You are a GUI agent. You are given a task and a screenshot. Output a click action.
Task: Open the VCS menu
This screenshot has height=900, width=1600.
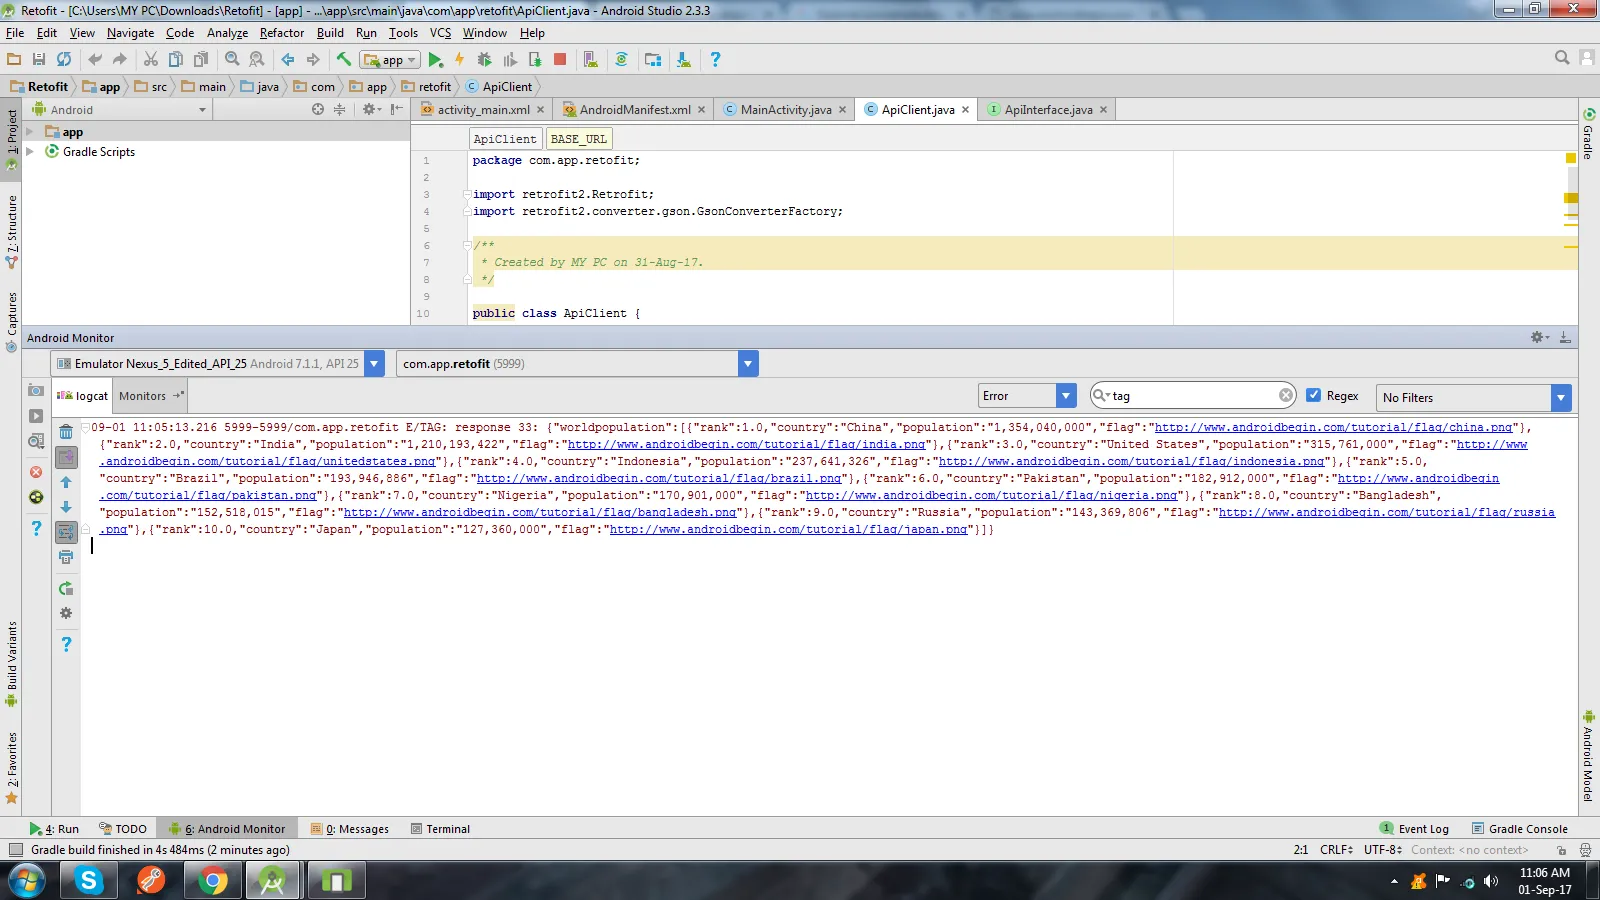click(440, 33)
